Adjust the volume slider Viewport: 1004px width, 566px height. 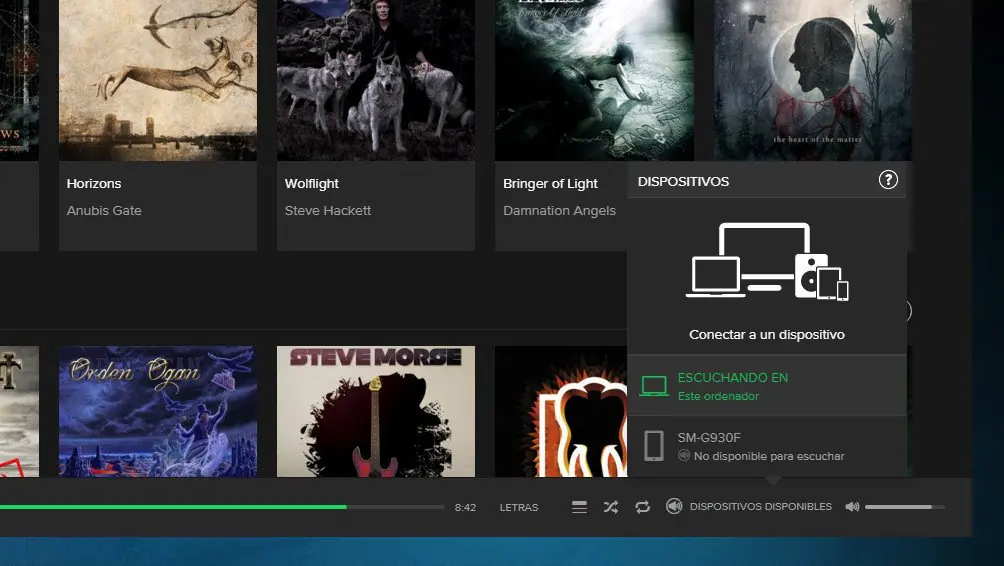(x=904, y=507)
